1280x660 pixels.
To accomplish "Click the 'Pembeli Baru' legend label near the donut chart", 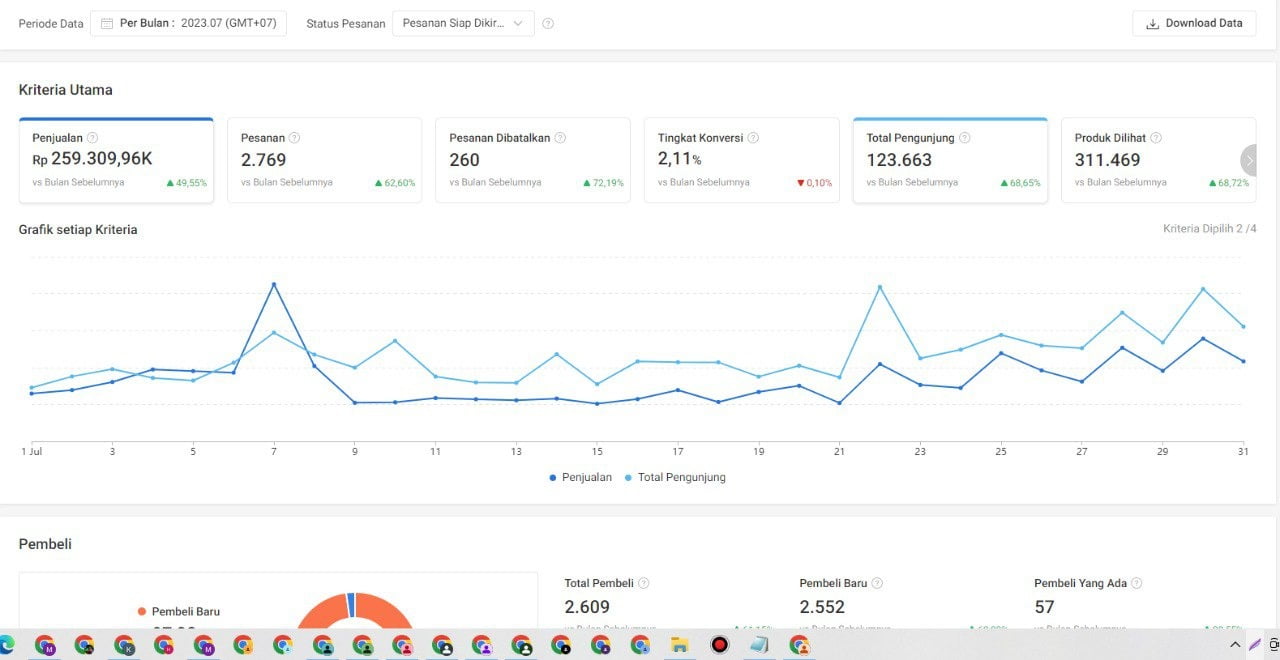I will [x=186, y=611].
